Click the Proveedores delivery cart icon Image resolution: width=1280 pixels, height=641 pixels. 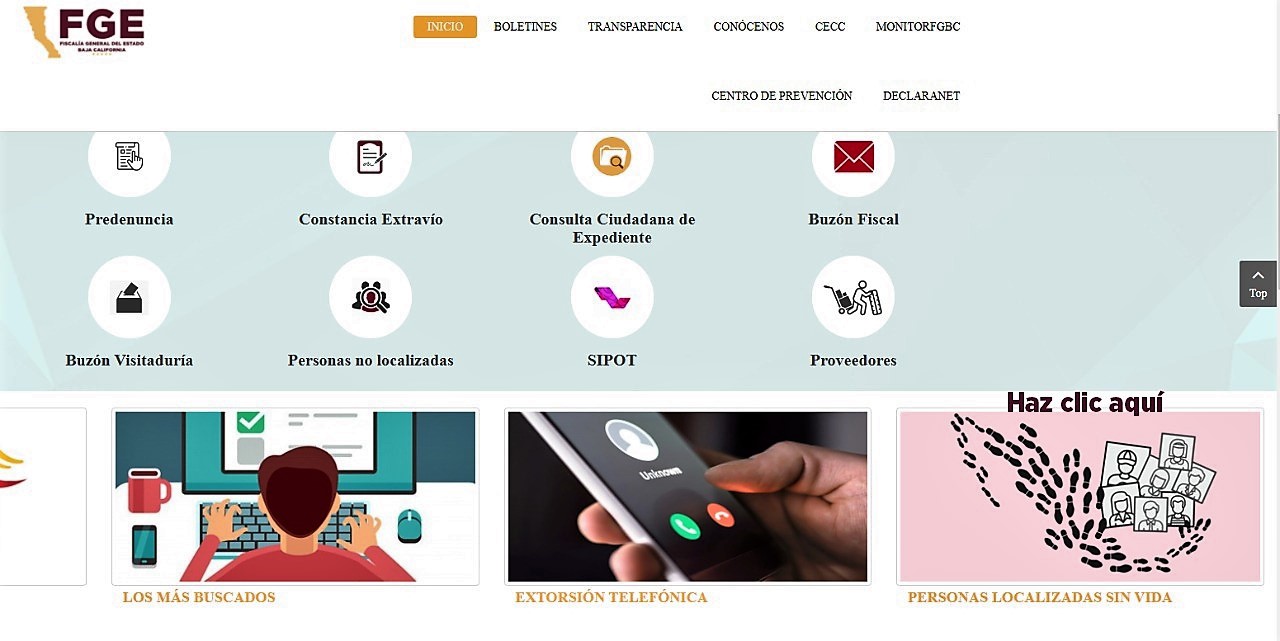[853, 297]
